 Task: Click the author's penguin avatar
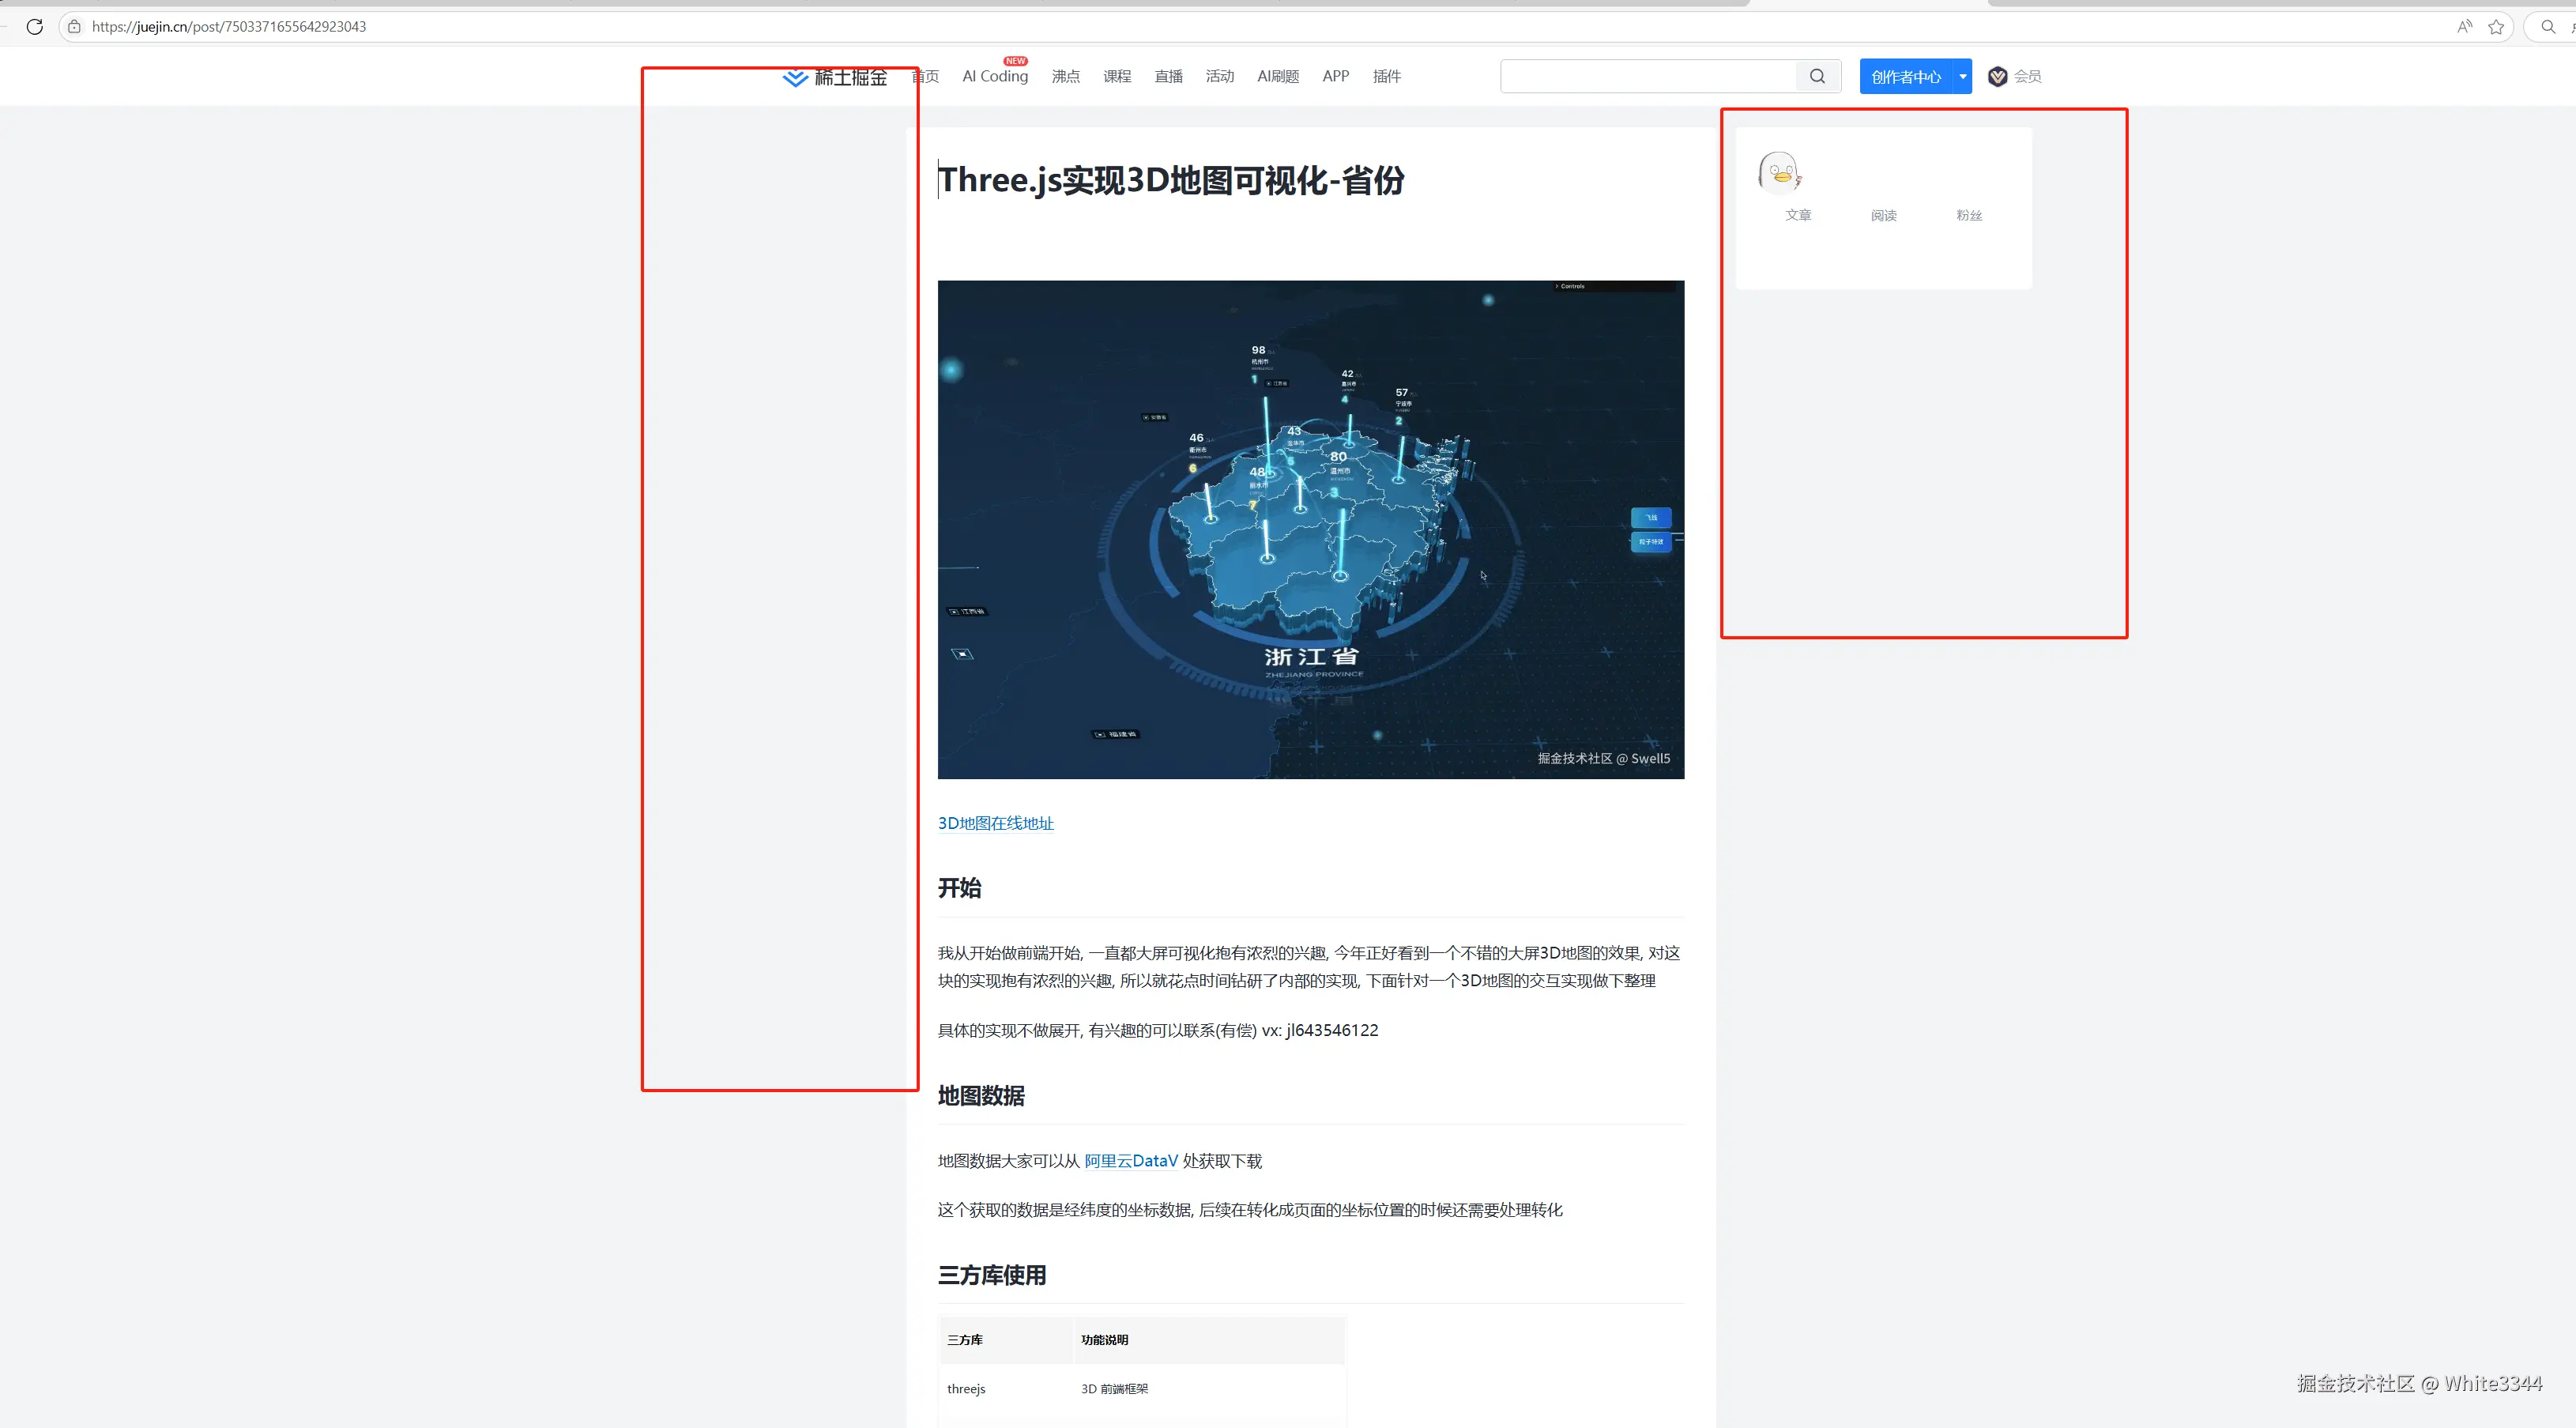1778,171
